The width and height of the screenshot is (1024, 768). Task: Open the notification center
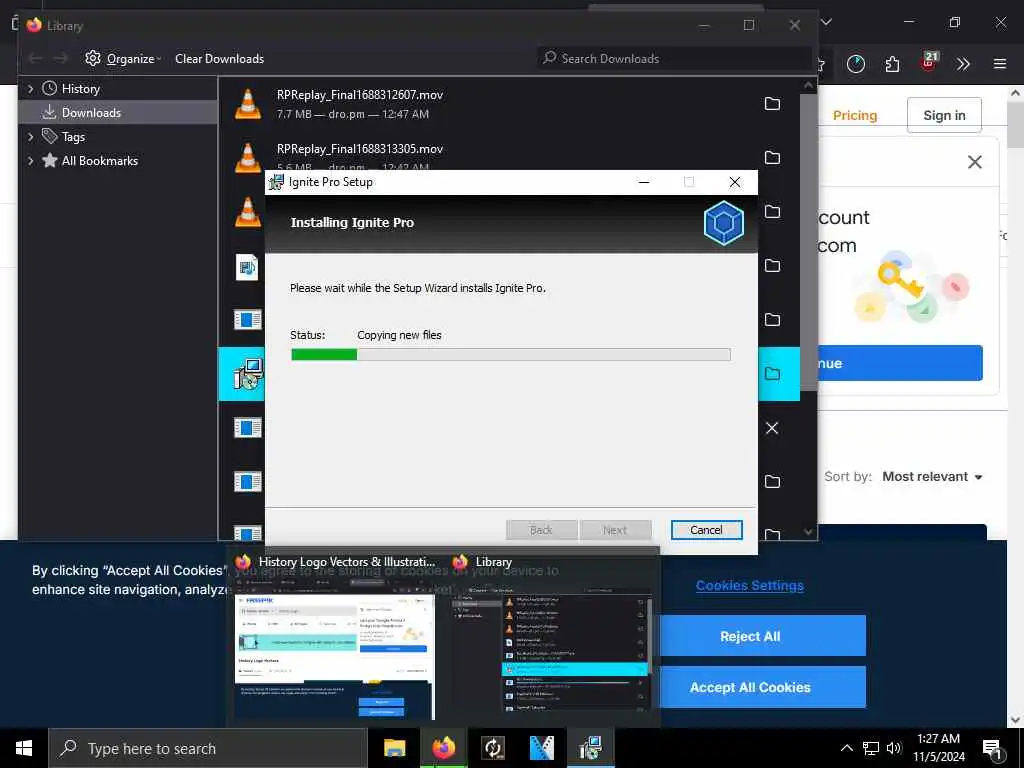(993, 749)
